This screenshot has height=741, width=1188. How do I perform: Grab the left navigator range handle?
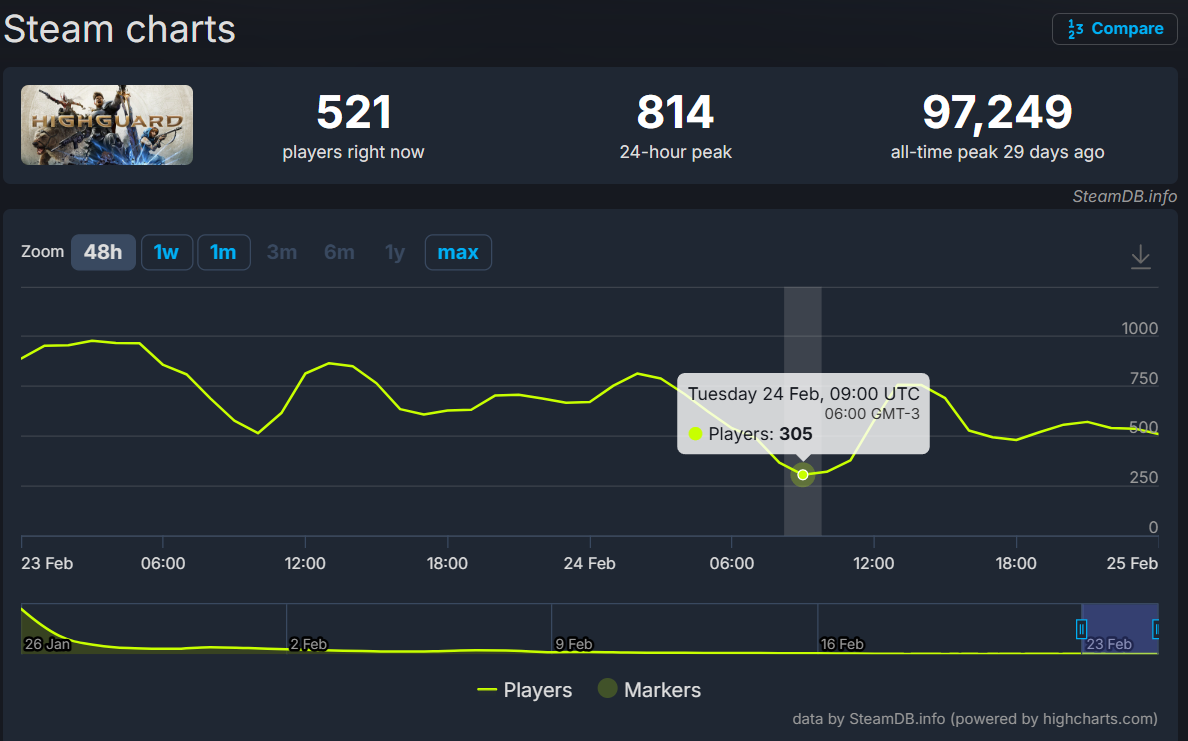pos(1081,629)
